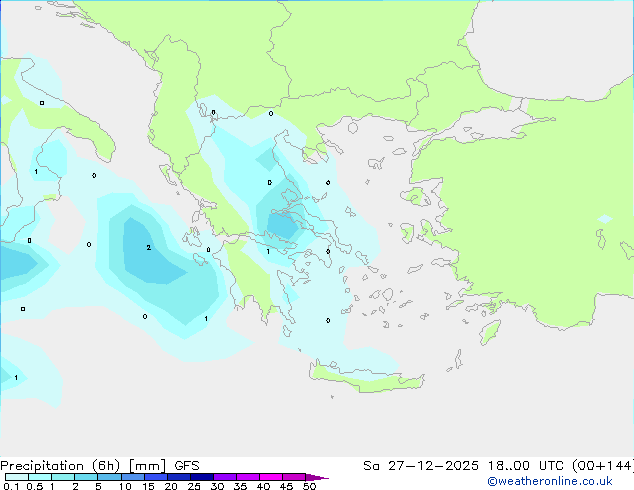Click the 0.5–1 mm legend color box

40,477
